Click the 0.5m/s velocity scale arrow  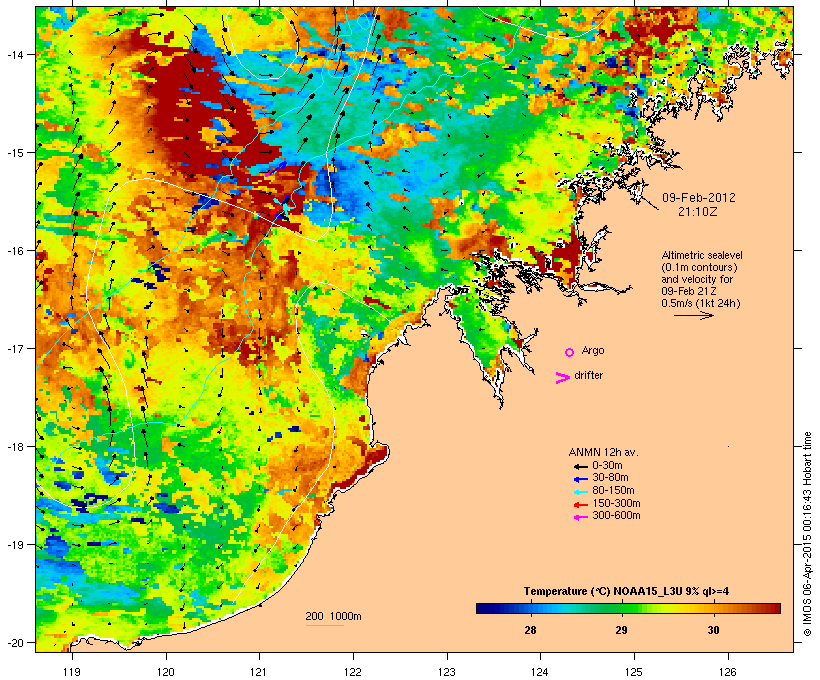point(693,315)
